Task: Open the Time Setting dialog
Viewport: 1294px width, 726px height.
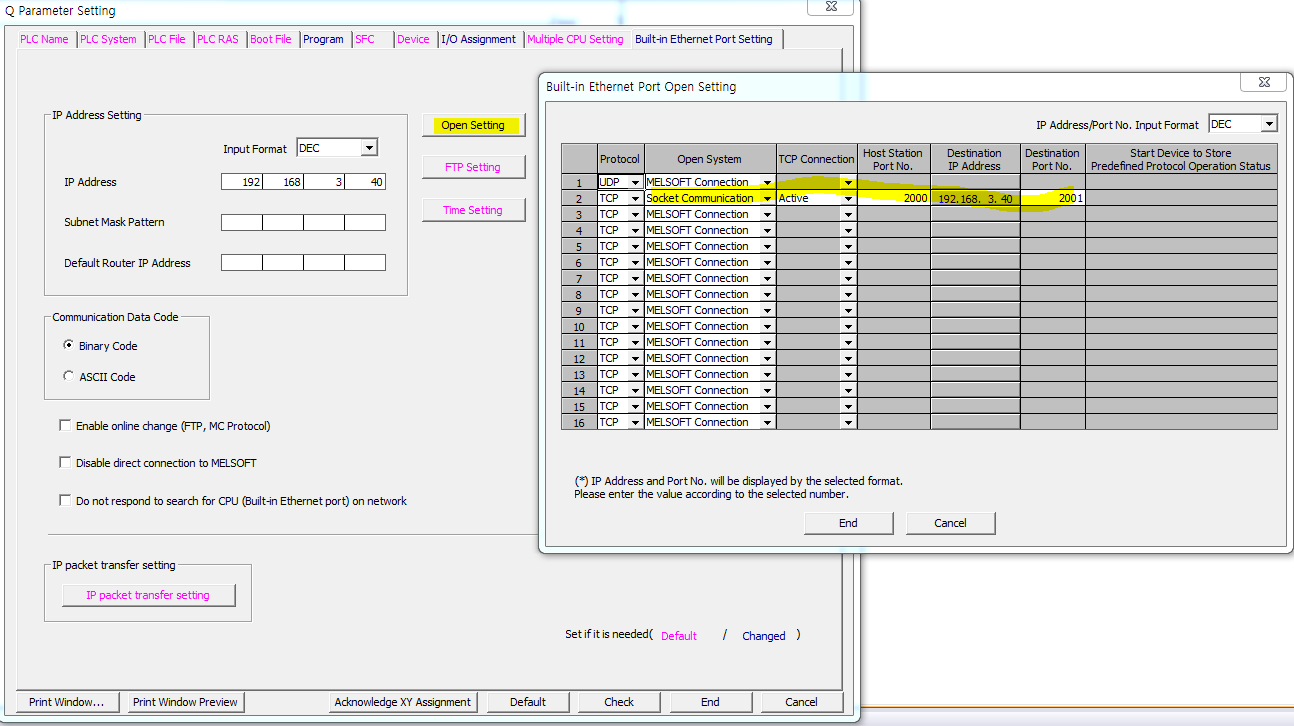Action: pyautogui.click(x=473, y=210)
